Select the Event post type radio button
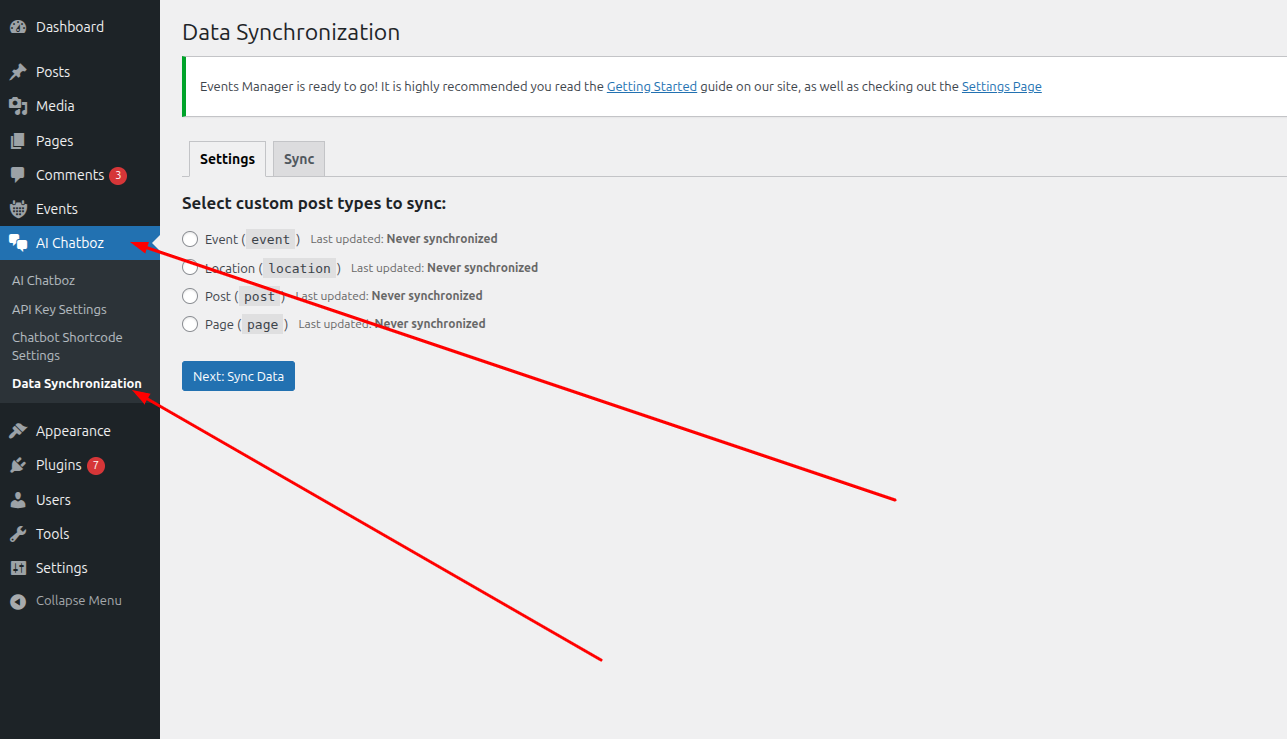 pos(190,239)
